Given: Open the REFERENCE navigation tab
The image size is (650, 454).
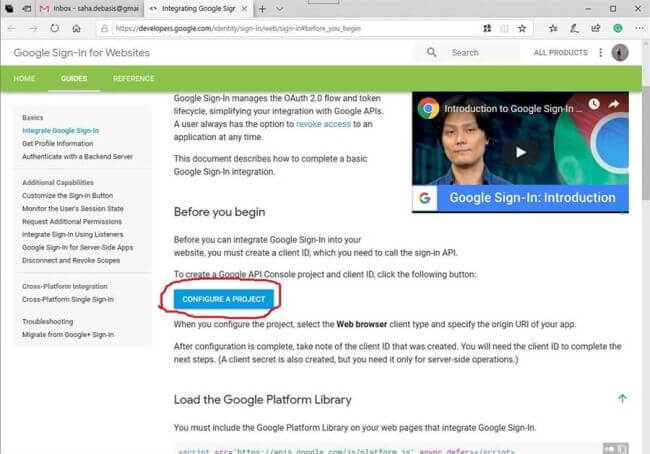Looking at the screenshot, I should coord(133,78).
